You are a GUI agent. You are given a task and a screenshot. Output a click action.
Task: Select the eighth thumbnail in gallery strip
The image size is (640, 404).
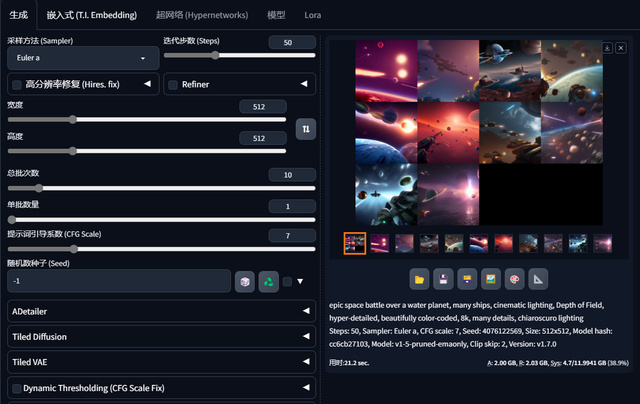[529, 244]
